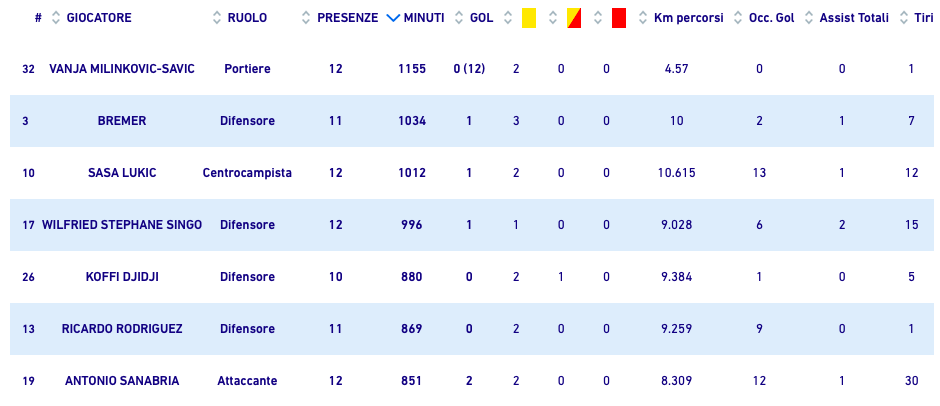Click sort arrows beside PRESENZE header
This screenshot has height=406, width=940.
[x=306, y=18]
